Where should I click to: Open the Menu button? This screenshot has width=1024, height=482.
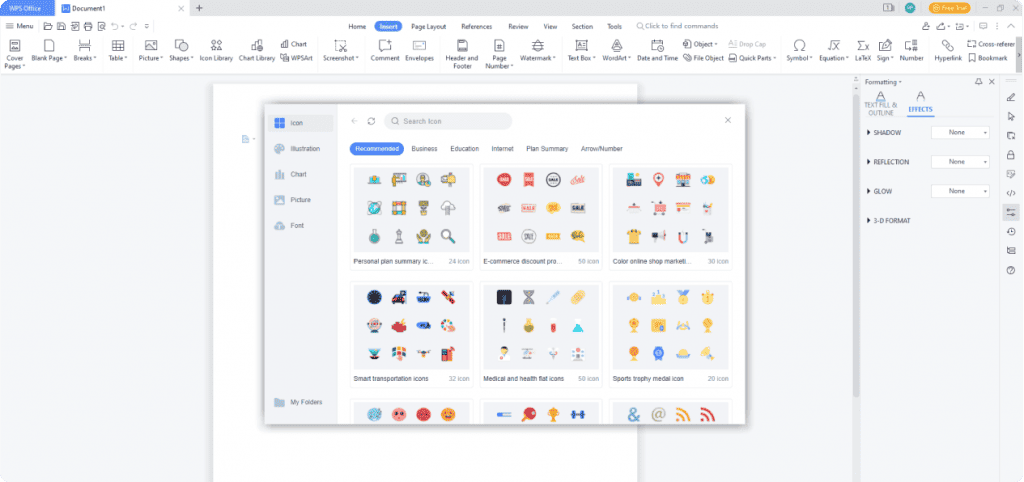click(x=20, y=26)
